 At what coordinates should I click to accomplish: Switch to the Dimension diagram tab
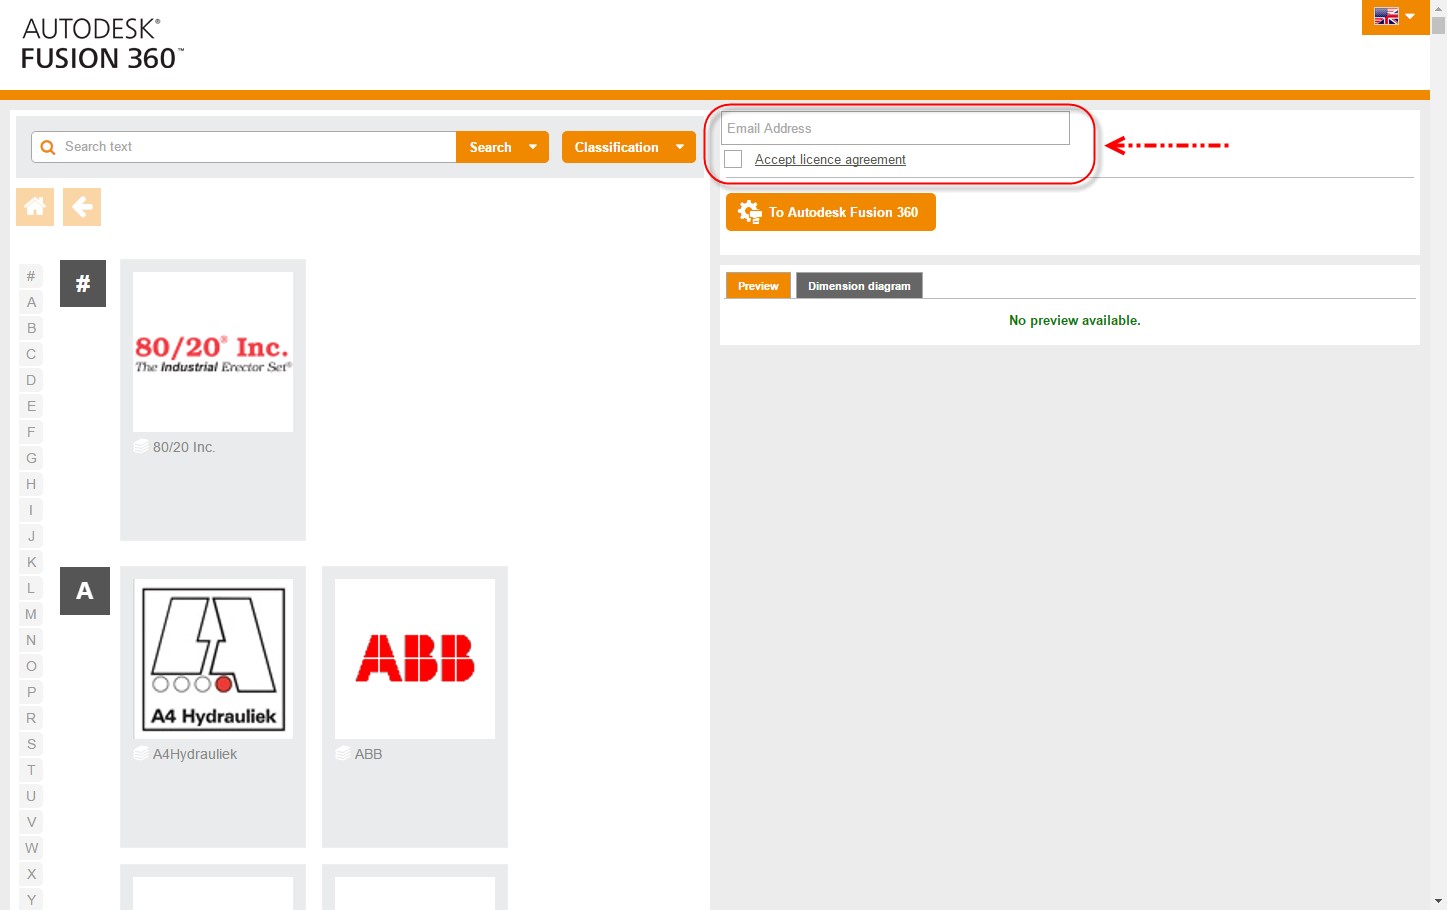pos(859,286)
